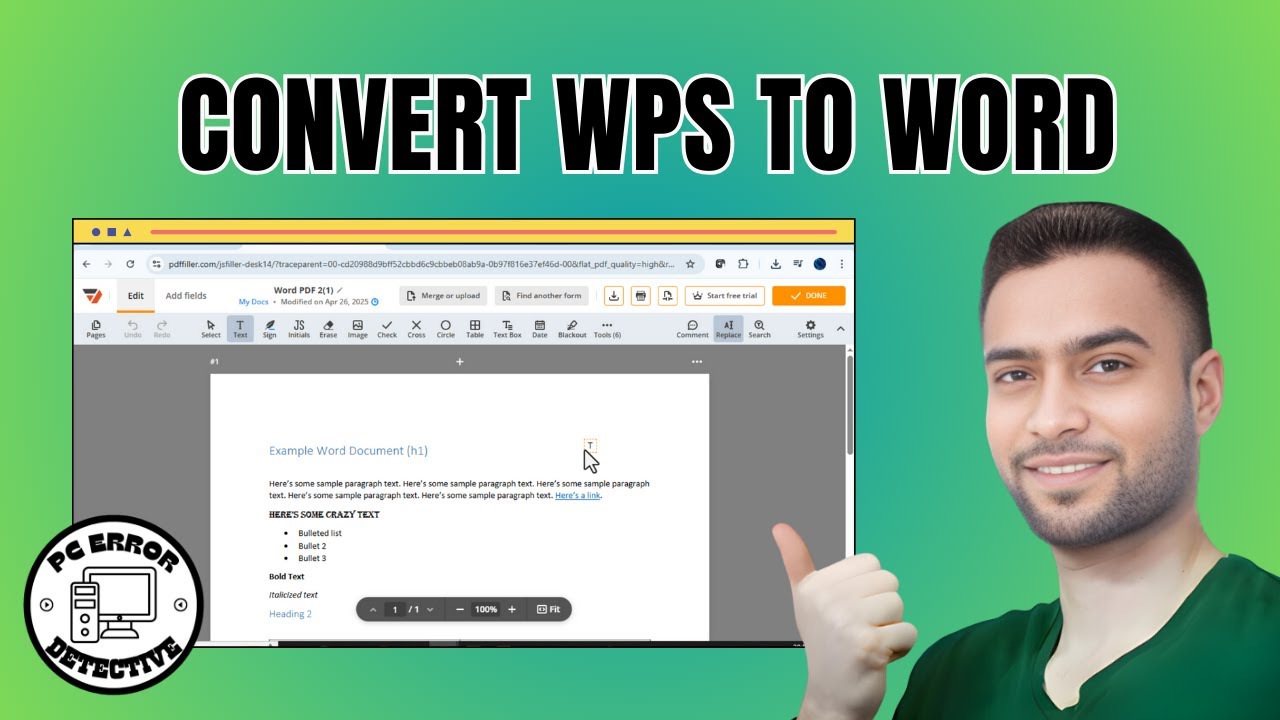
Task: Click the Italicized text line
Action: 293,595
